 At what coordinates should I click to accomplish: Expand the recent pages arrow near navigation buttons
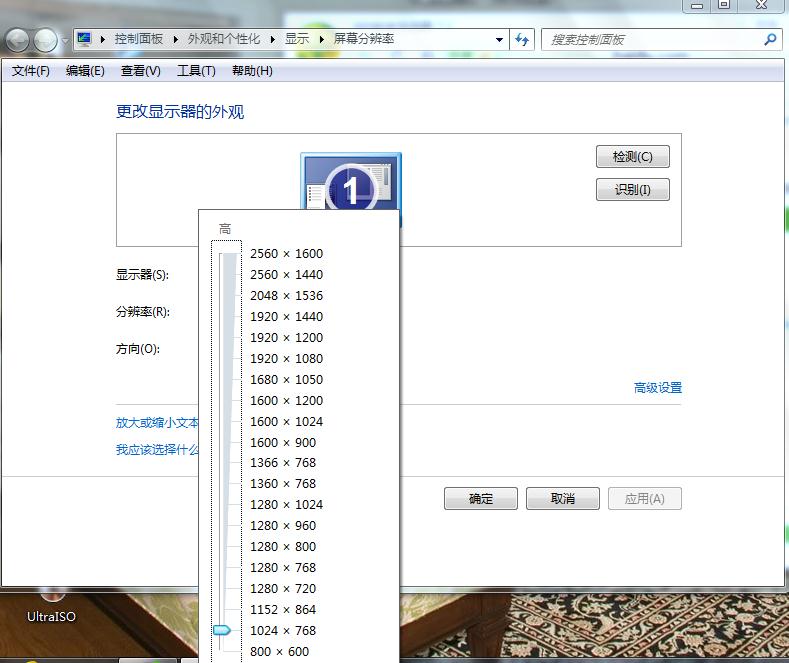(x=65, y=40)
